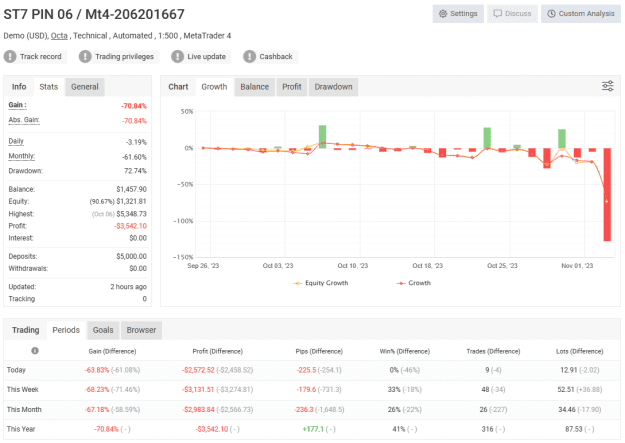Open the Discuss button

512,14
